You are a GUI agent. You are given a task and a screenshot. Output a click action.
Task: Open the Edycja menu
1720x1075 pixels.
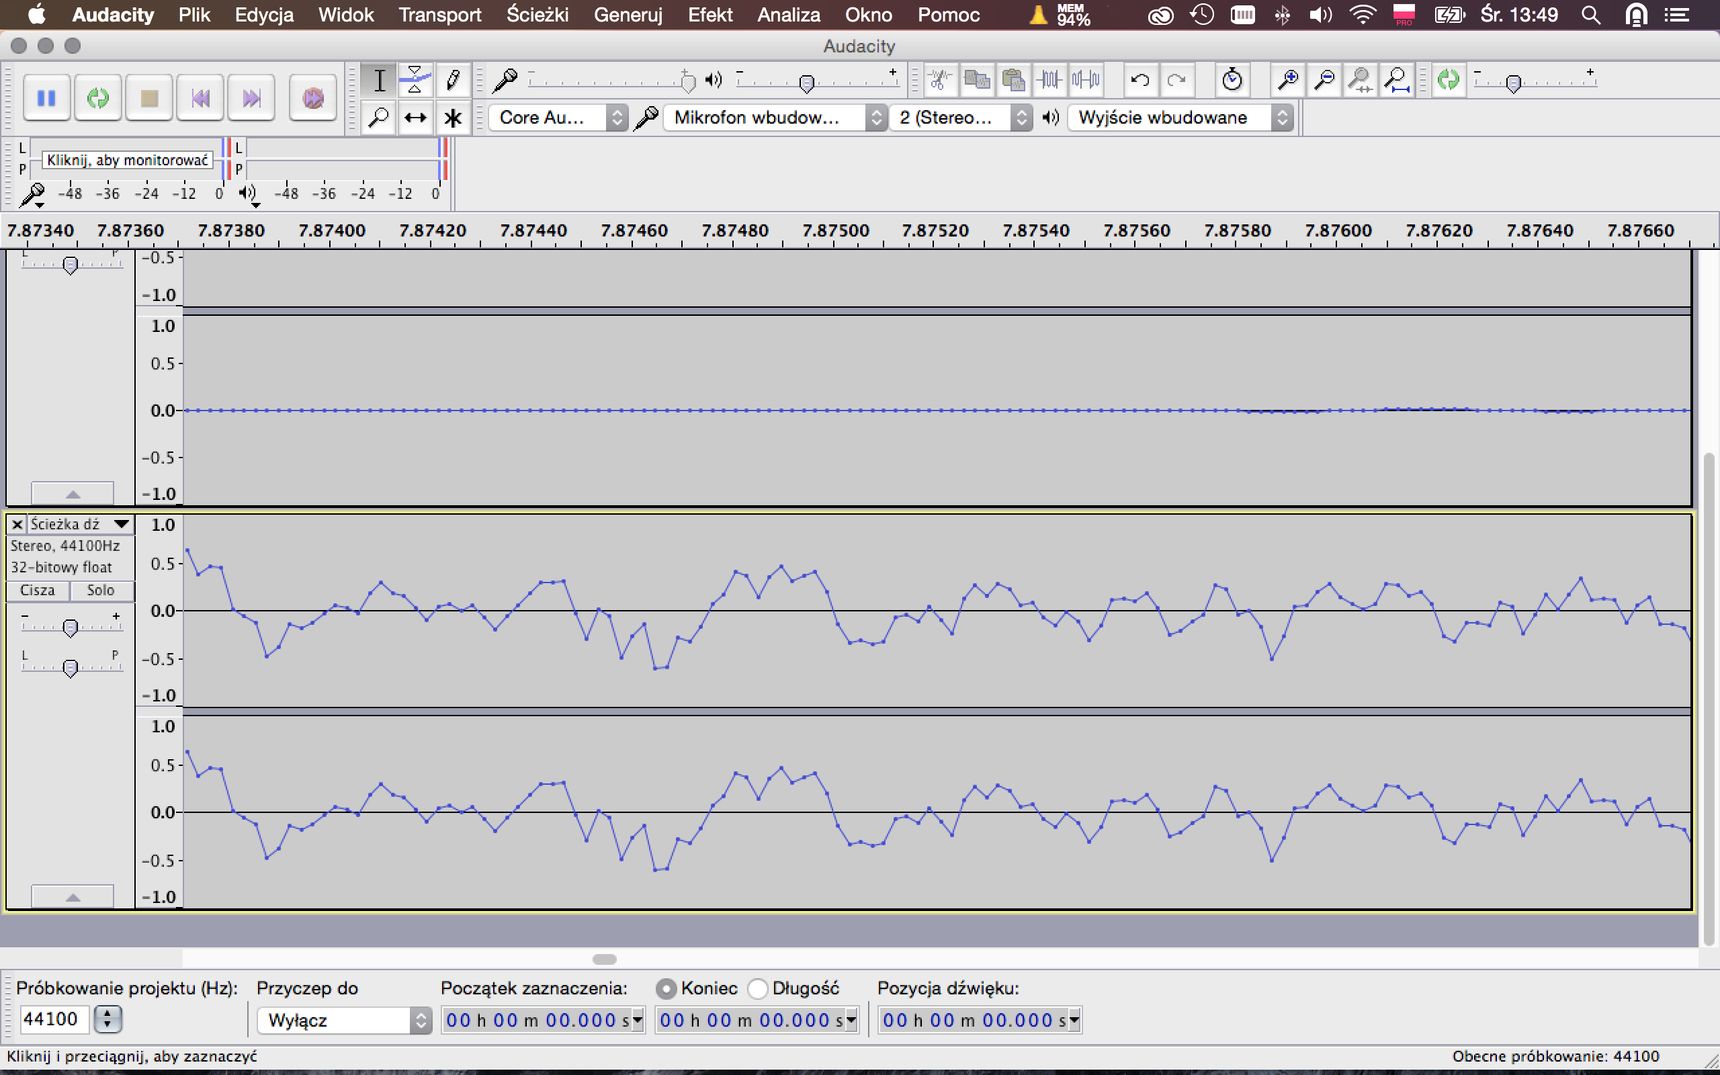264,15
